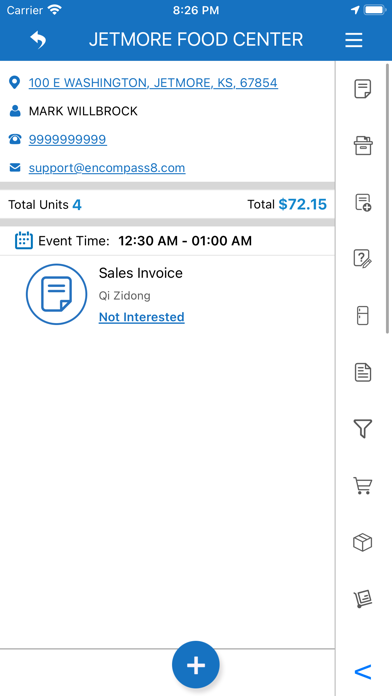Tap the name MARK WILLBROCK
392x696 pixels.
83,111
